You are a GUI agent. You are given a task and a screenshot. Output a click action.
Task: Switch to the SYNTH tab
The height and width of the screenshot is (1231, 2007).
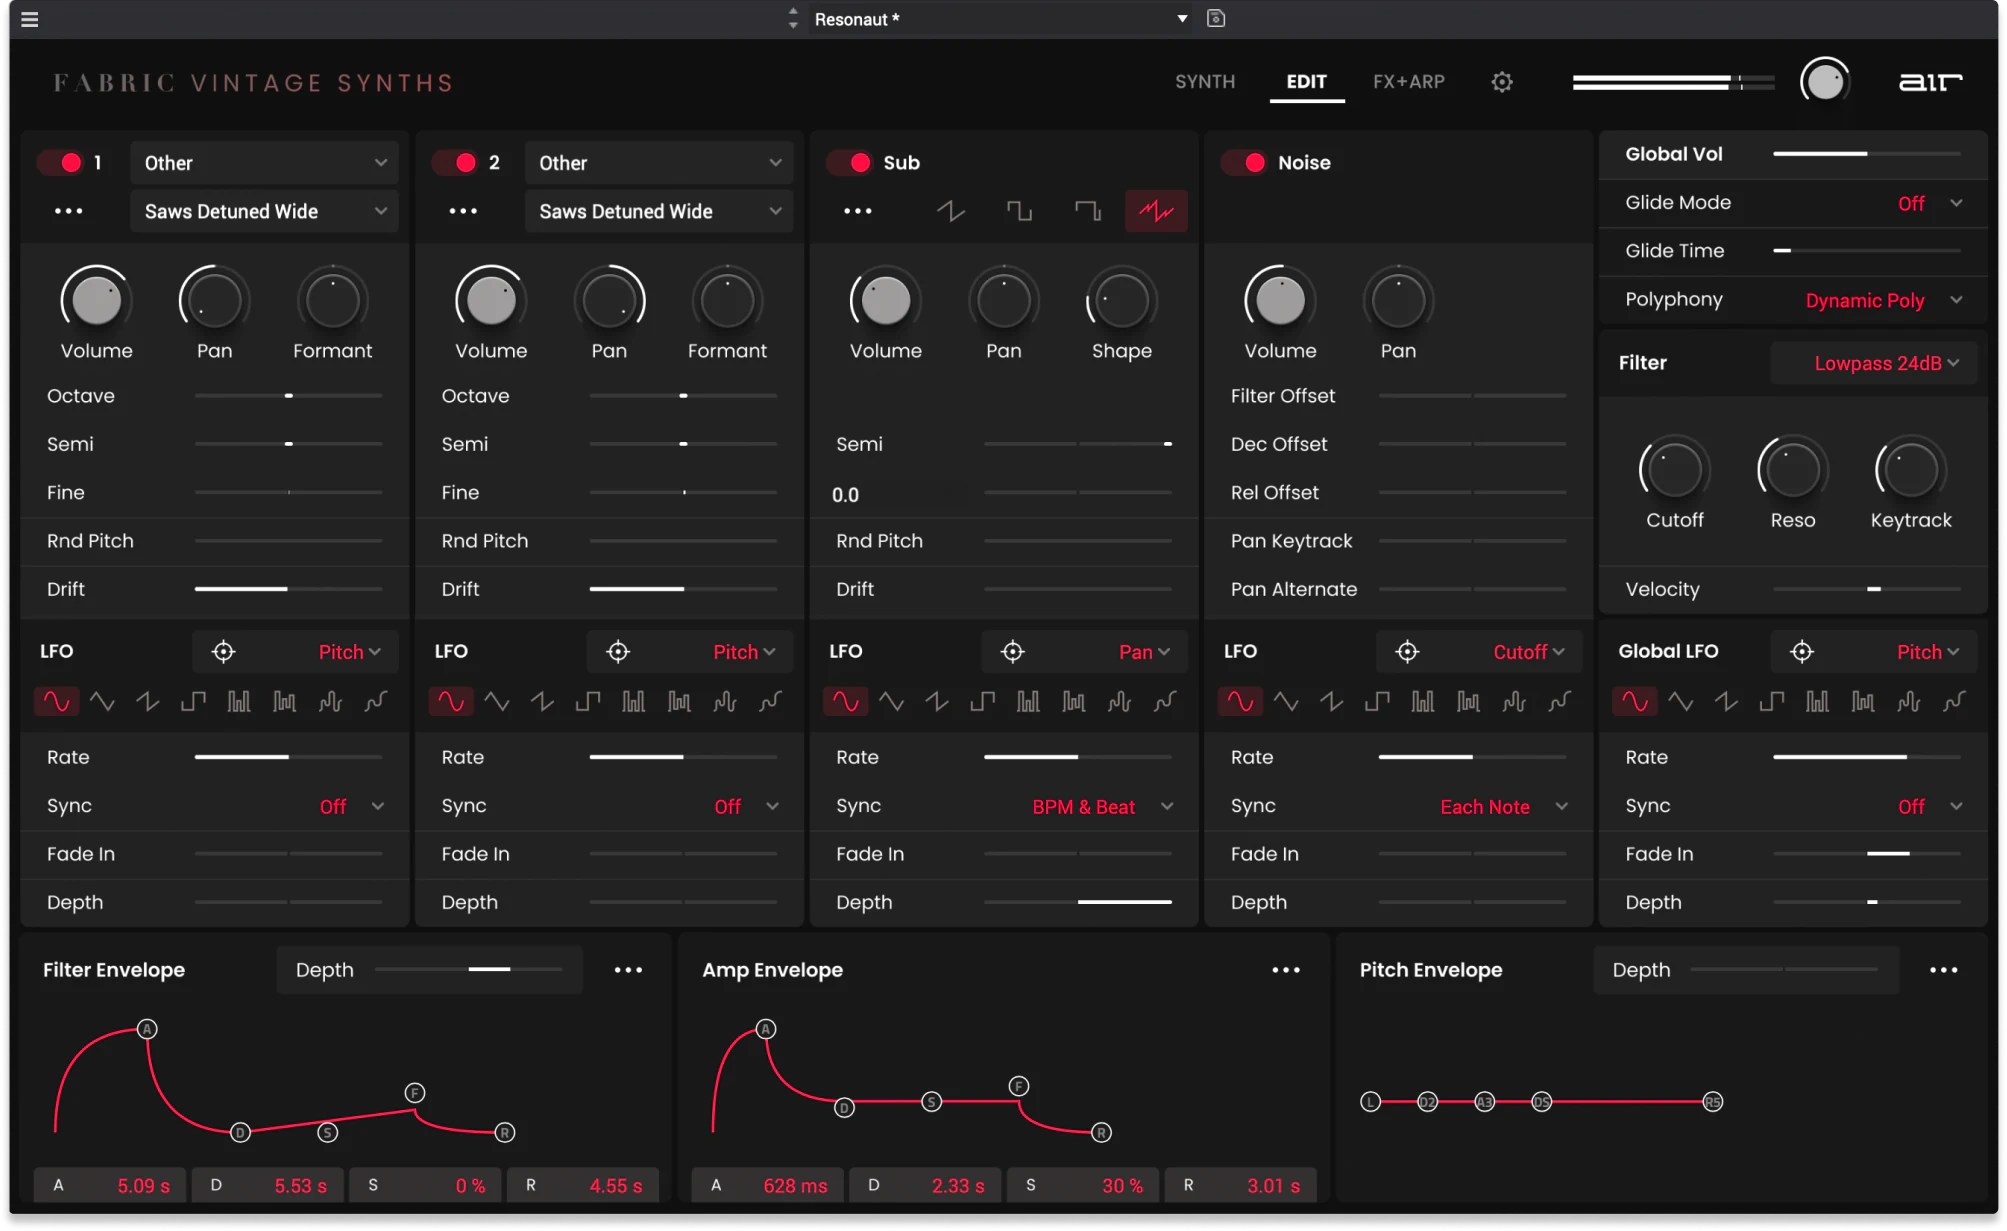pyautogui.click(x=1204, y=82)
